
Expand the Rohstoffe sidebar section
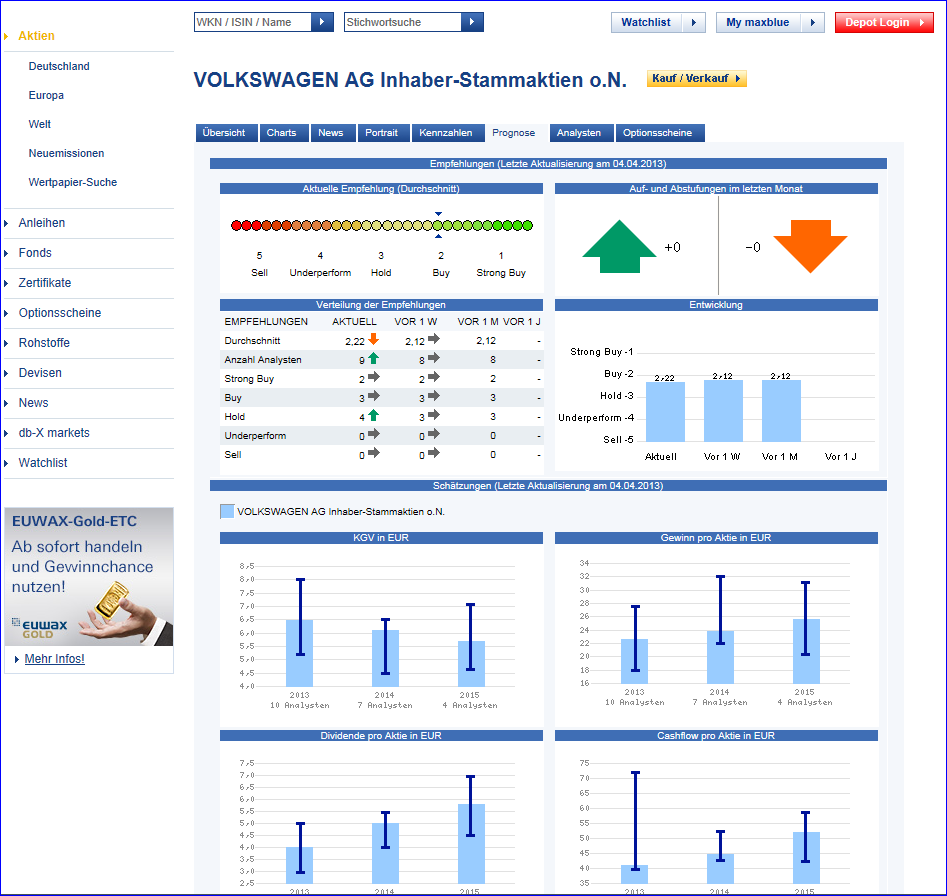(44, 343)
